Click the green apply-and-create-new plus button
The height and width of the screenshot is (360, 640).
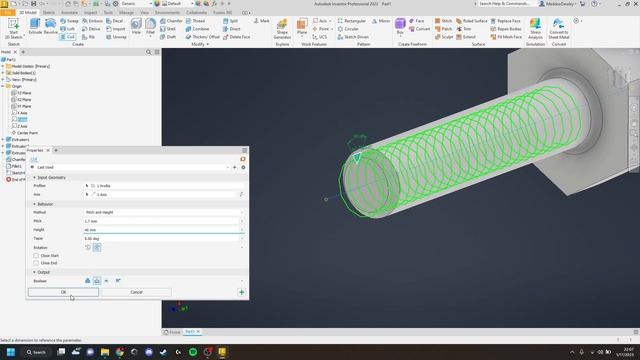click(242, 292)
